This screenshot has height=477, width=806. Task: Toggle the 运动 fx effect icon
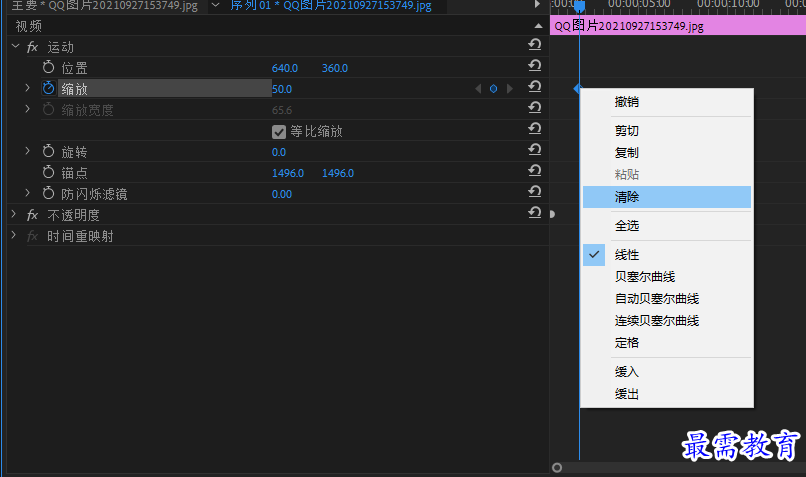(x=32, y=47)
